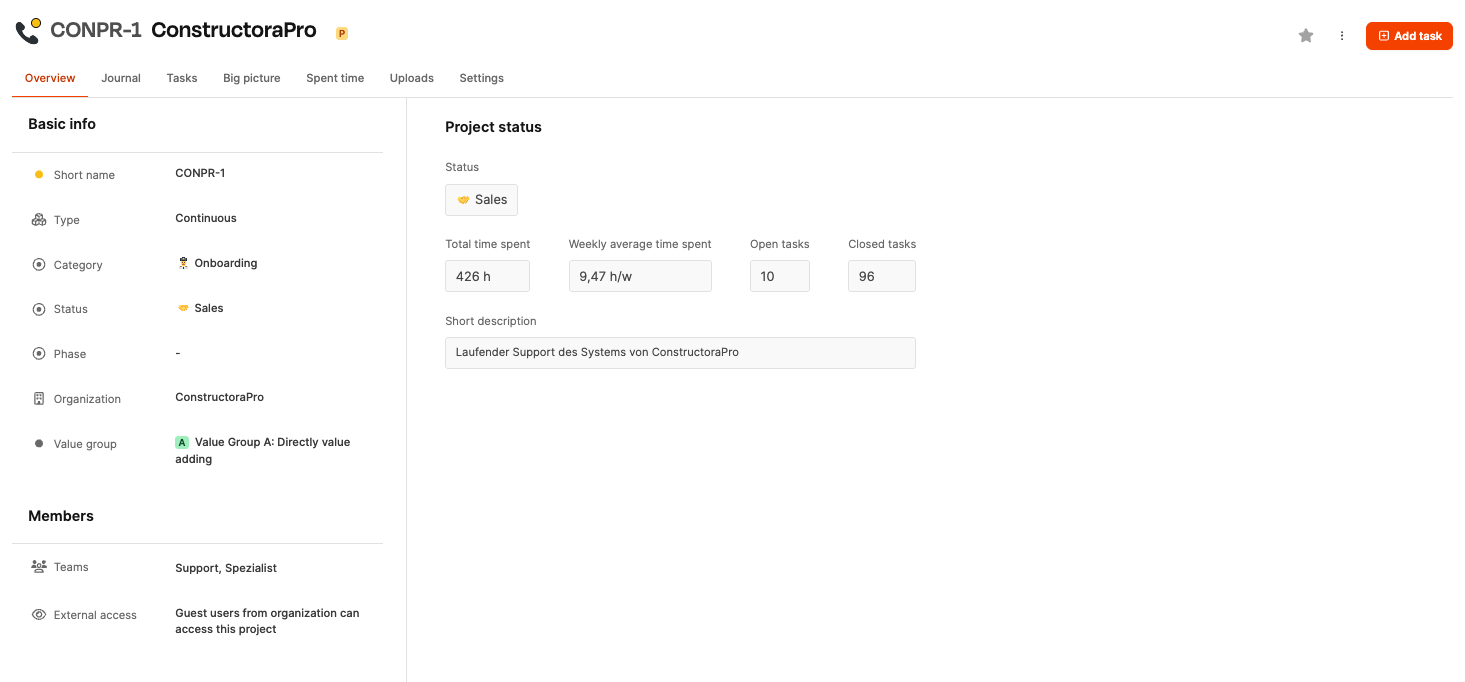
Task: Go to the Spent time tab
Action: click(335, 78)
